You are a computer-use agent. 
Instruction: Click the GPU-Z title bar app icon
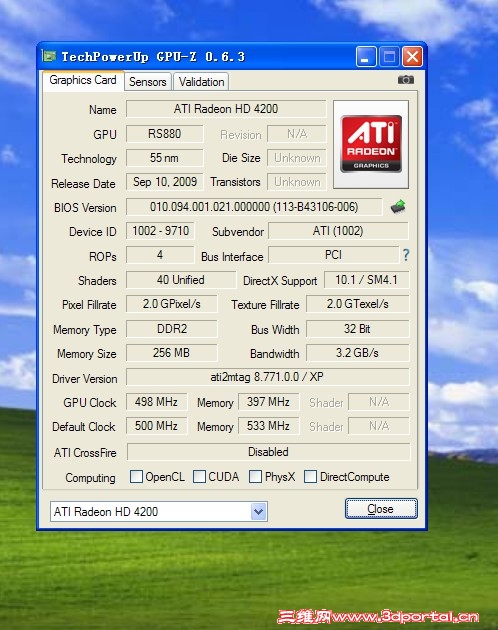pyautogui.click(x=49, y=56)
